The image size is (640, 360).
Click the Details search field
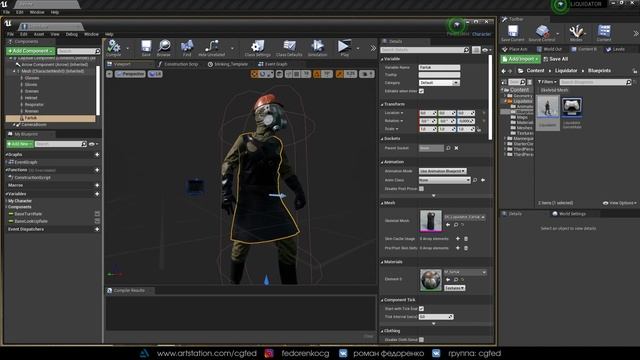424,50
